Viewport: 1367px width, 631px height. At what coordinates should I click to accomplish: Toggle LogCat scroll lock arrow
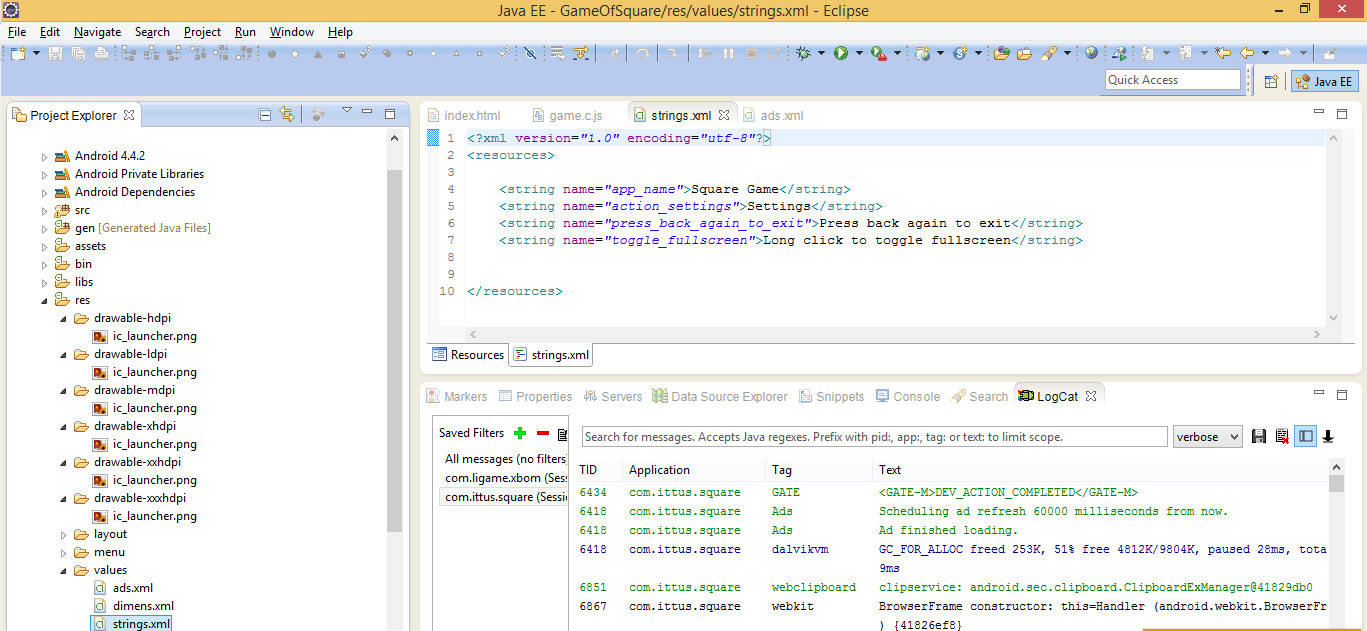1328,436
